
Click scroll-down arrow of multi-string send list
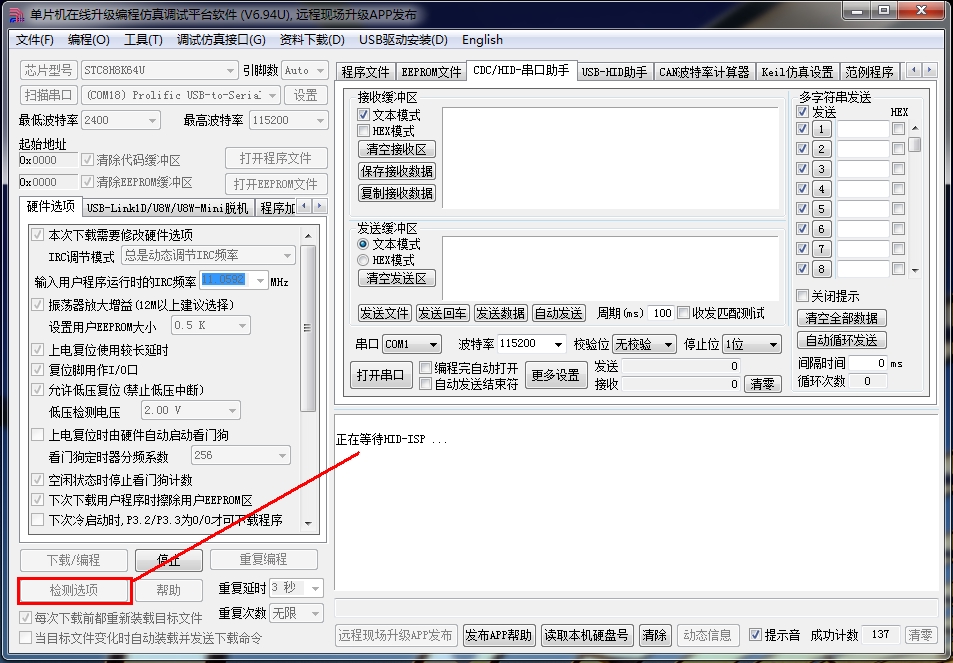coord(915,270)
